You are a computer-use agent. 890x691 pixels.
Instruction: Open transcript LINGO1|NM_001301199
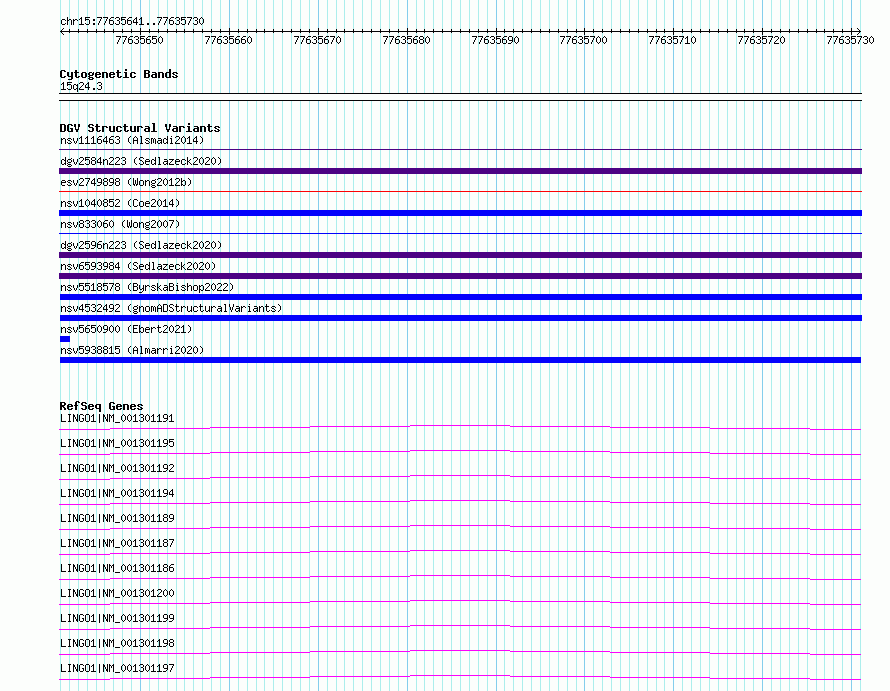(117, 618)
